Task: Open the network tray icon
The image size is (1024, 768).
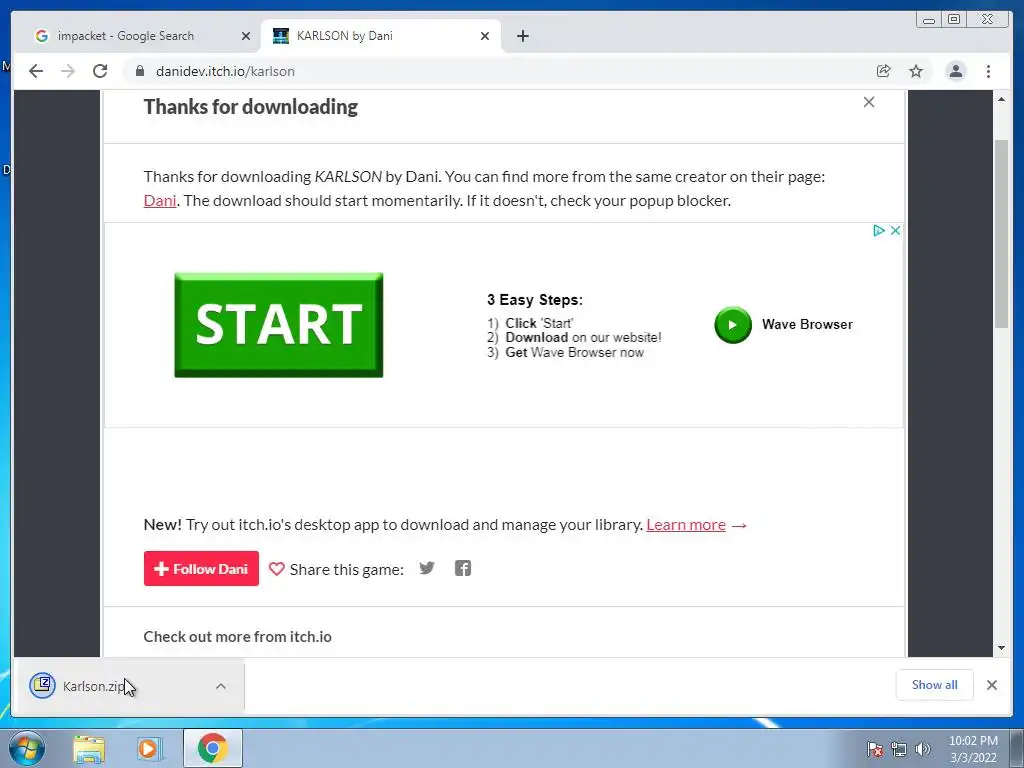Action: (x=899, y=749)
